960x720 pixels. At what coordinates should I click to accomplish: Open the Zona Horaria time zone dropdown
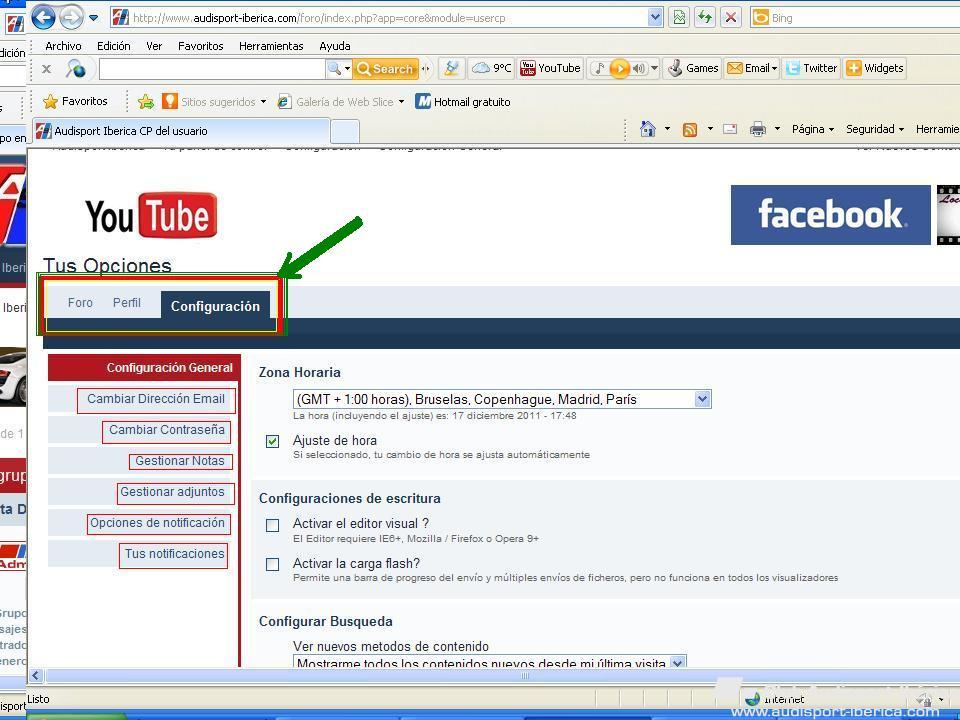pyautogui.click(x=502, y=399)
